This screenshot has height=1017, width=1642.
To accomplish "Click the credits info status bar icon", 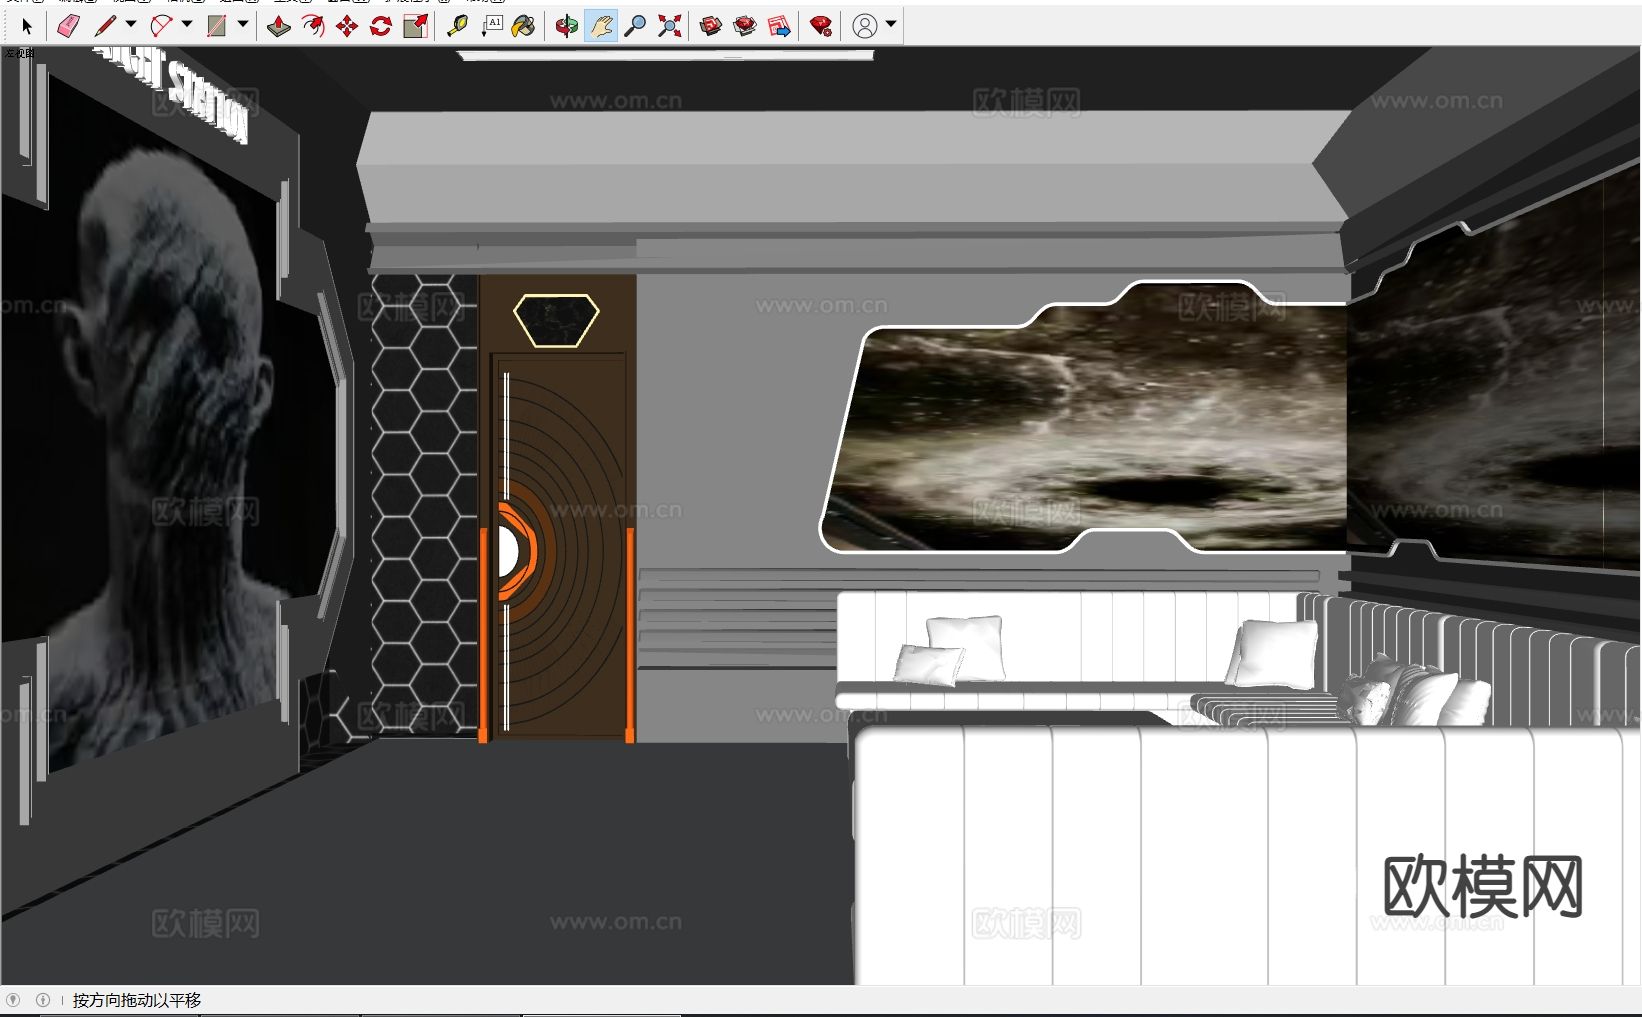I will click(x=43, y=999).
